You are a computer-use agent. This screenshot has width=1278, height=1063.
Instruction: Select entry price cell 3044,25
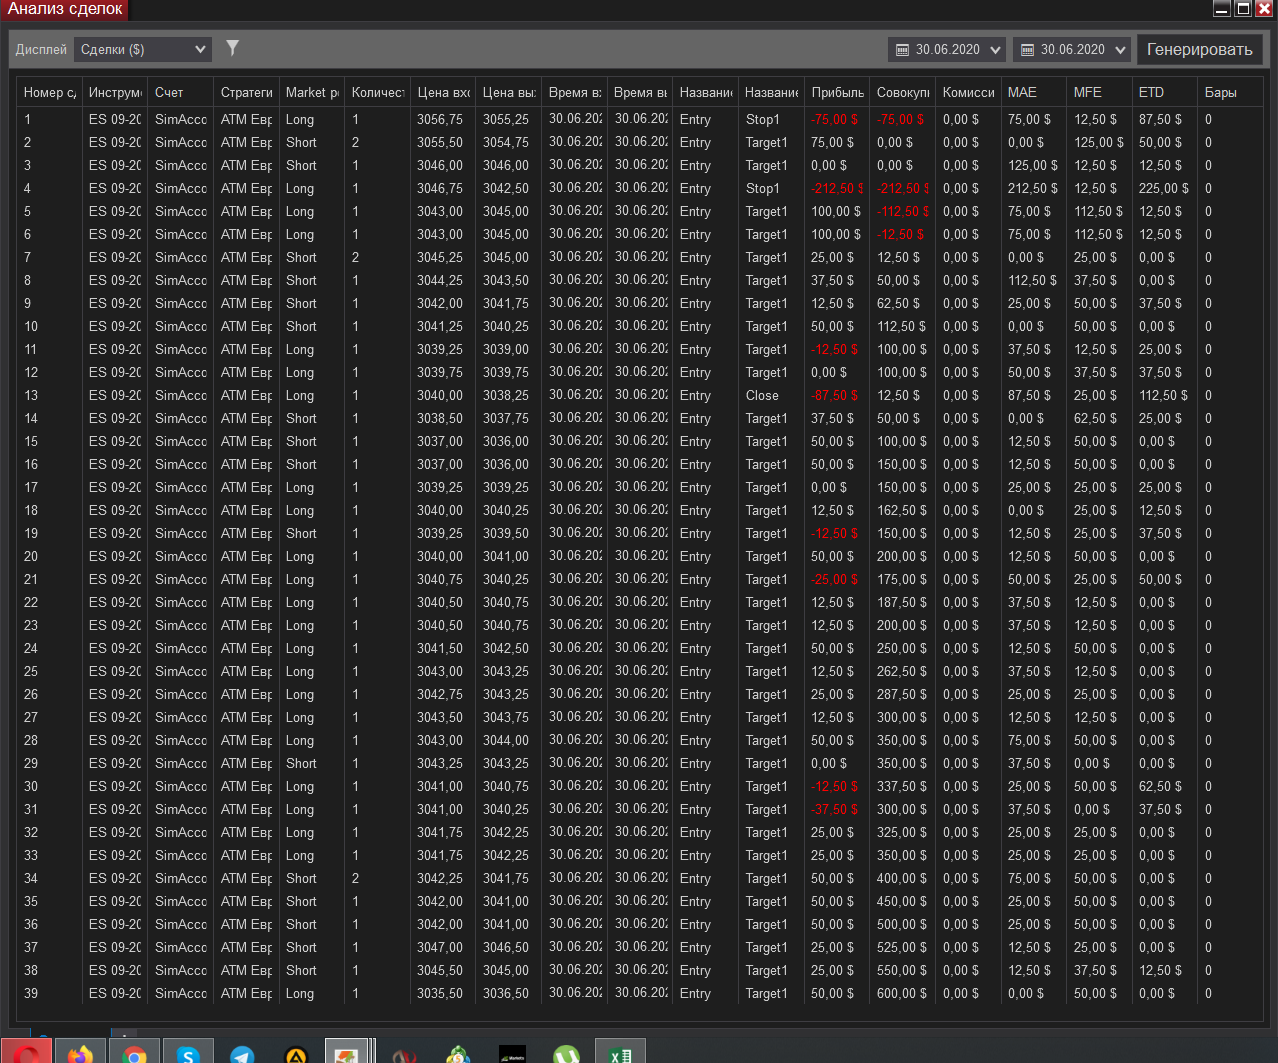(x=440, y=280)
